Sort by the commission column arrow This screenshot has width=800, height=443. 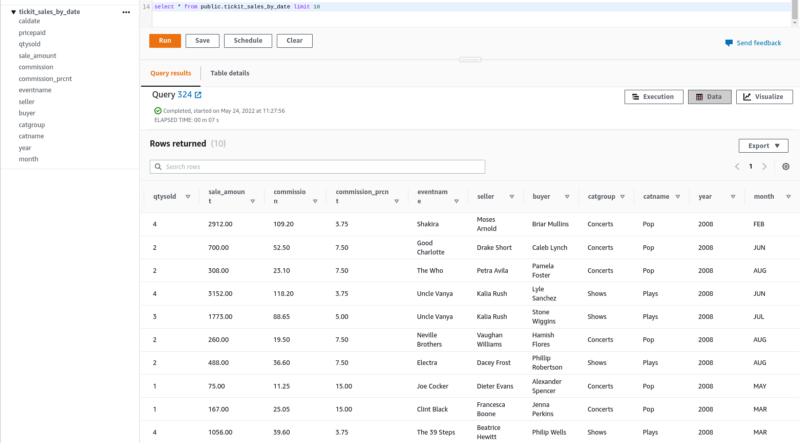tap(315, 201)
